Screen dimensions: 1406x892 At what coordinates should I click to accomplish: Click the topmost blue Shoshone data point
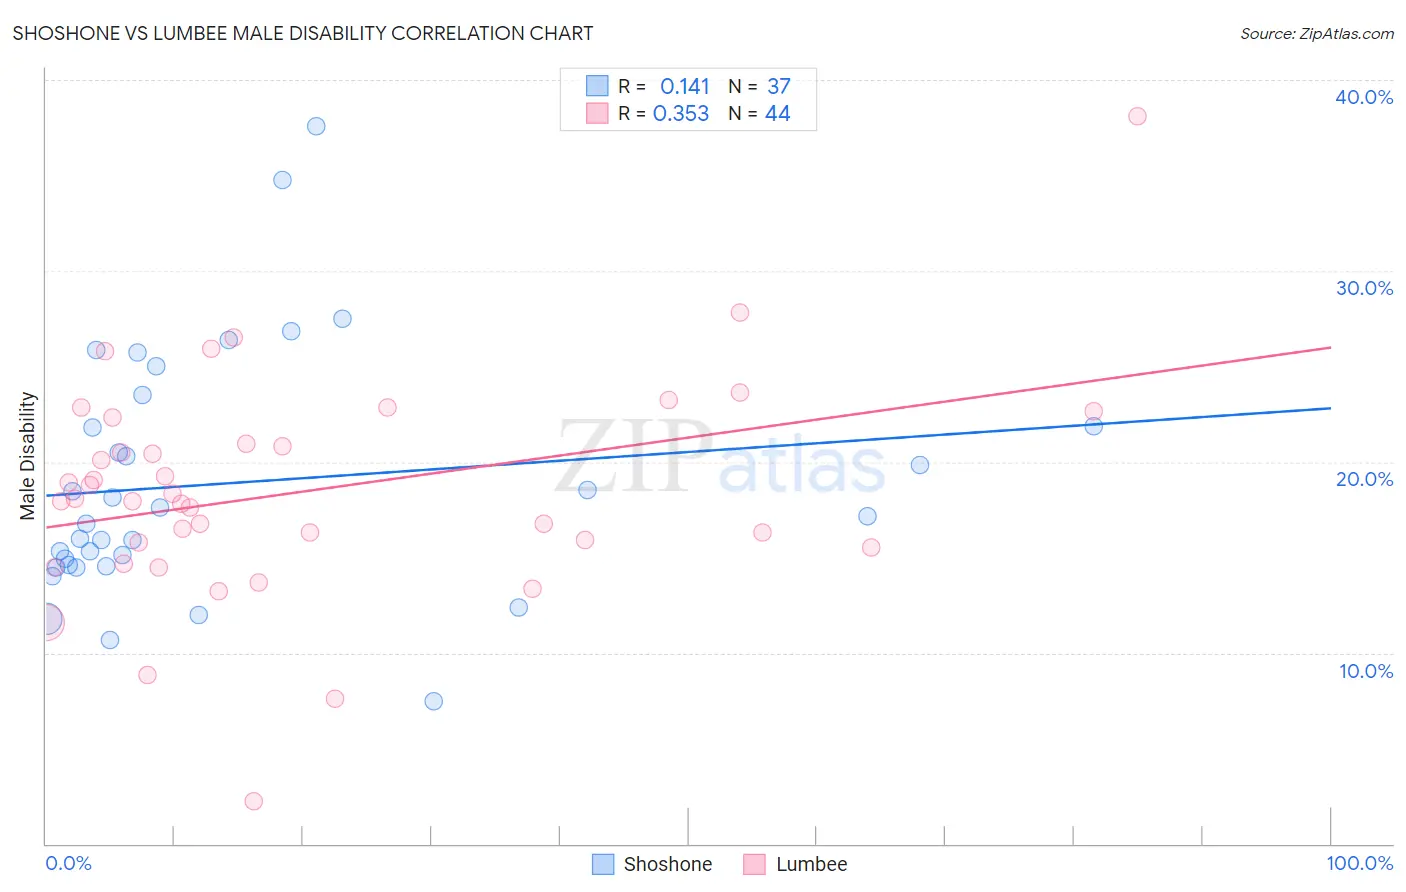tap(316, 126)
